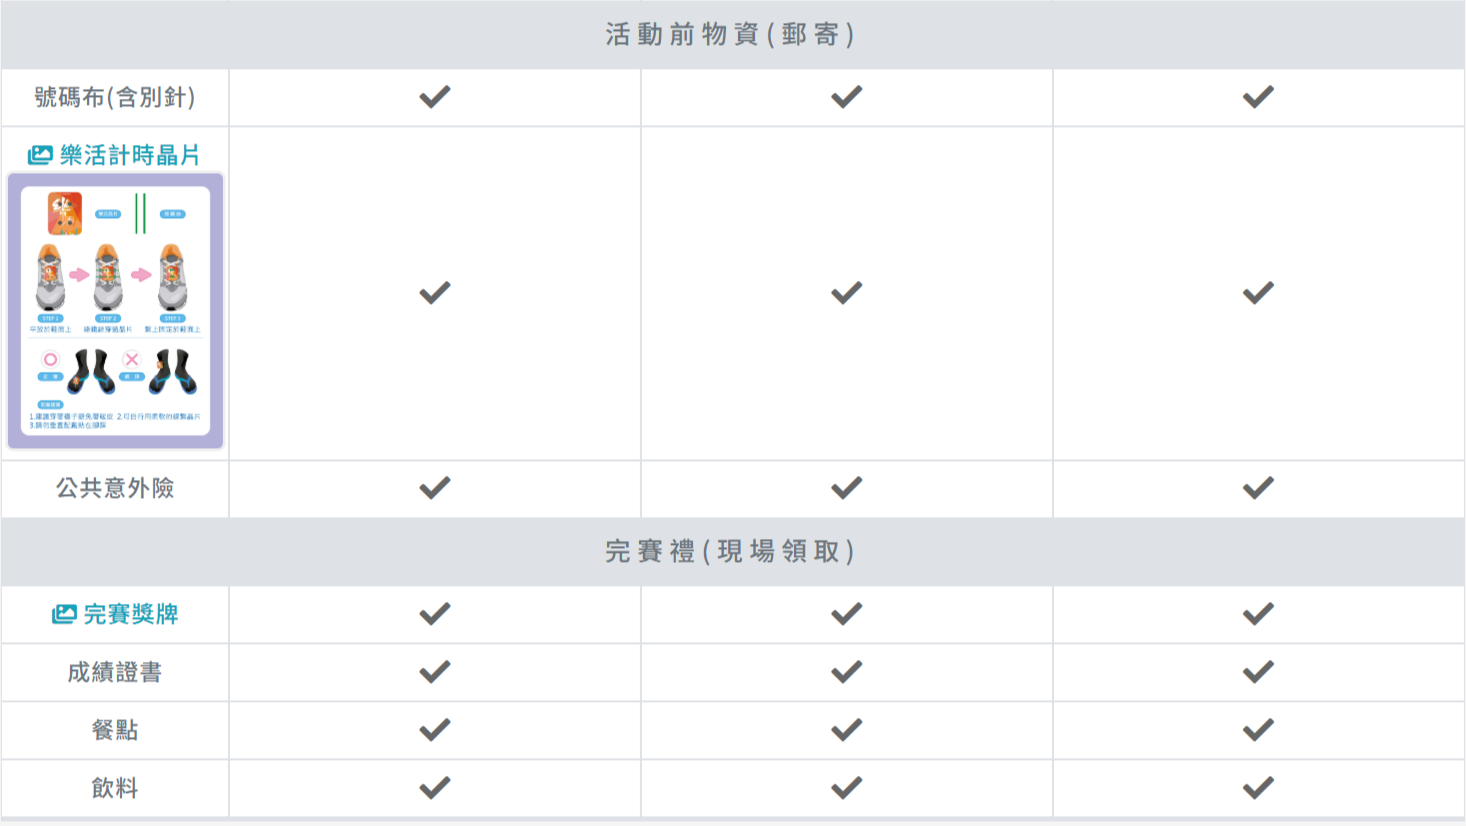The image size is (1466, 826).
Task: Click last column checkmark in 完賽獎牌 row
Action: (1258, 614)
